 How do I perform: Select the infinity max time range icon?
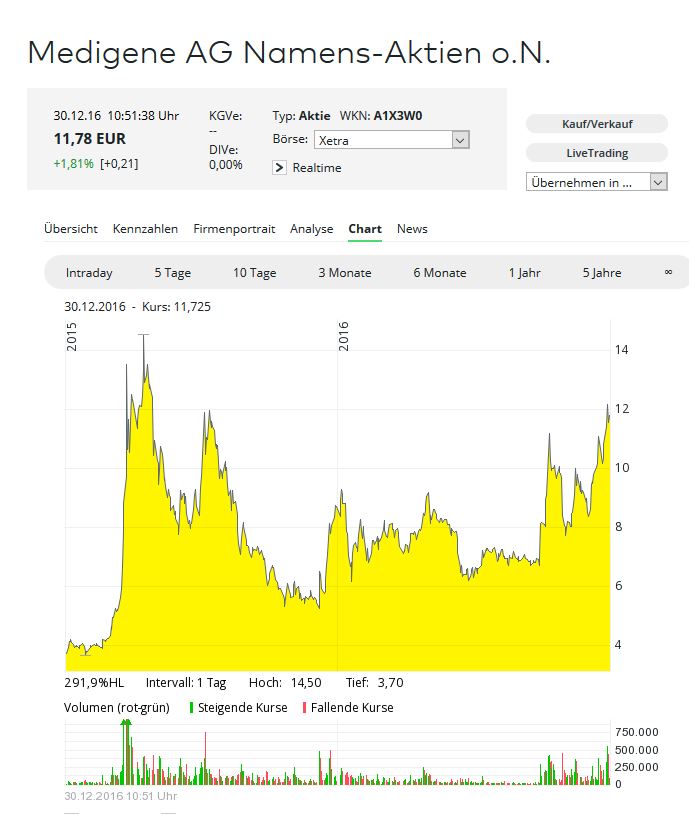tap(668, 273)
